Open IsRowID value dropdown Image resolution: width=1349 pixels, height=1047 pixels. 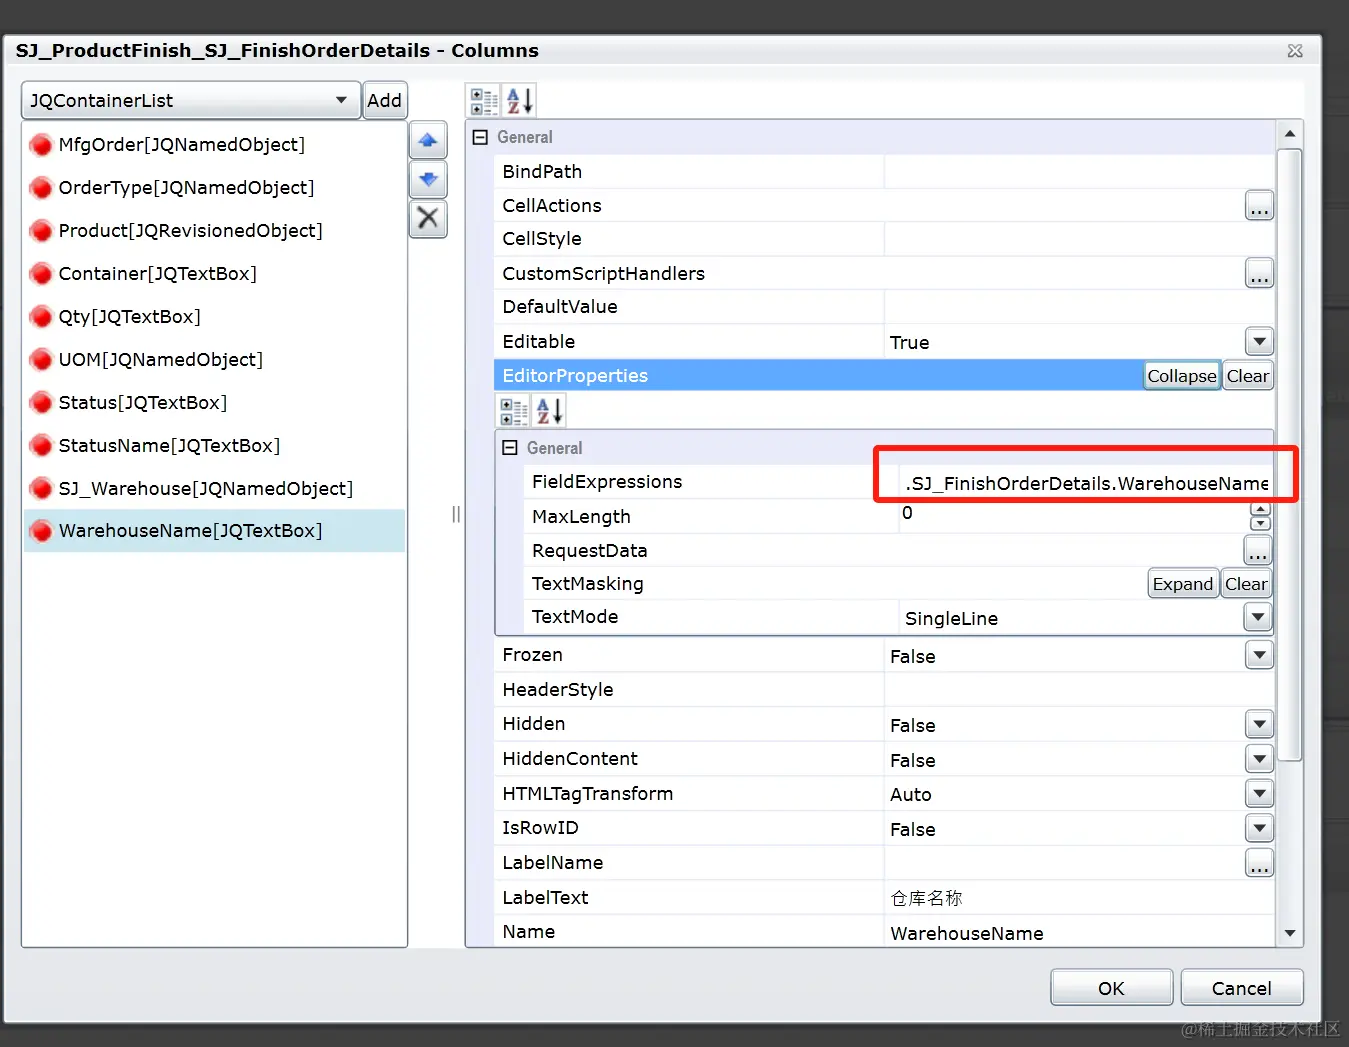[1259, 828]
